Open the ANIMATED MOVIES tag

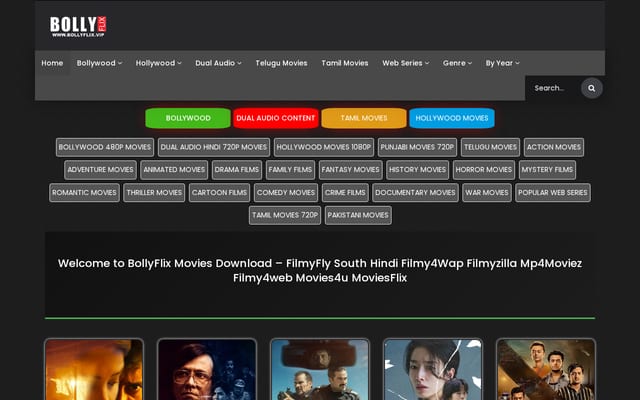(174, 170)
